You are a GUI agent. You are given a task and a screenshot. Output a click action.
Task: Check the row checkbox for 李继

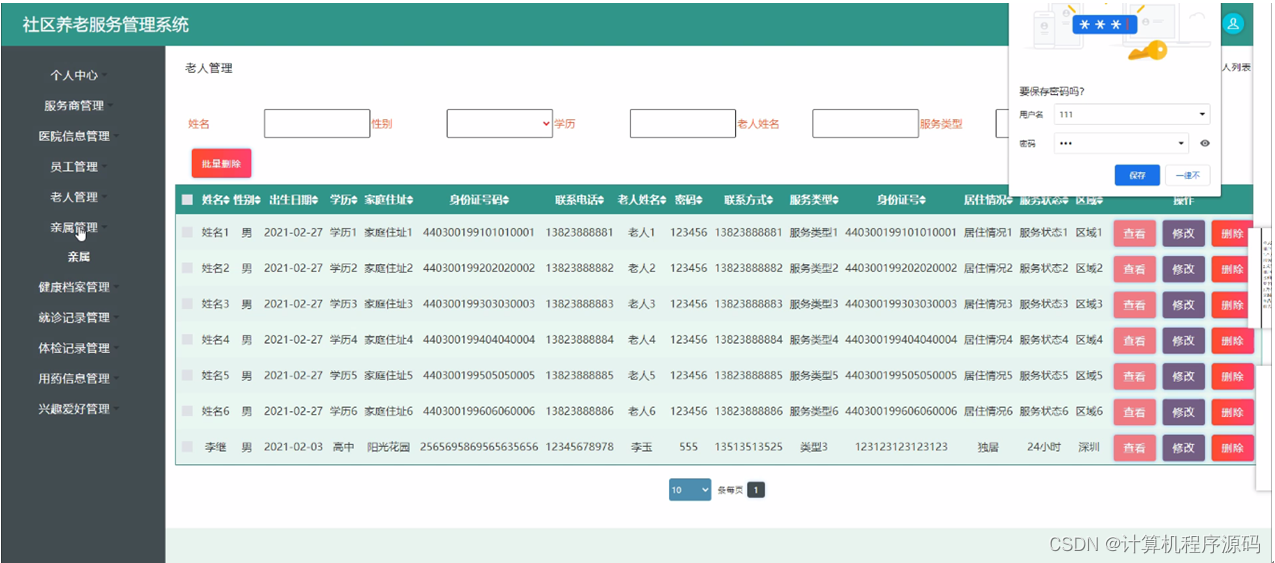(187, 447)
